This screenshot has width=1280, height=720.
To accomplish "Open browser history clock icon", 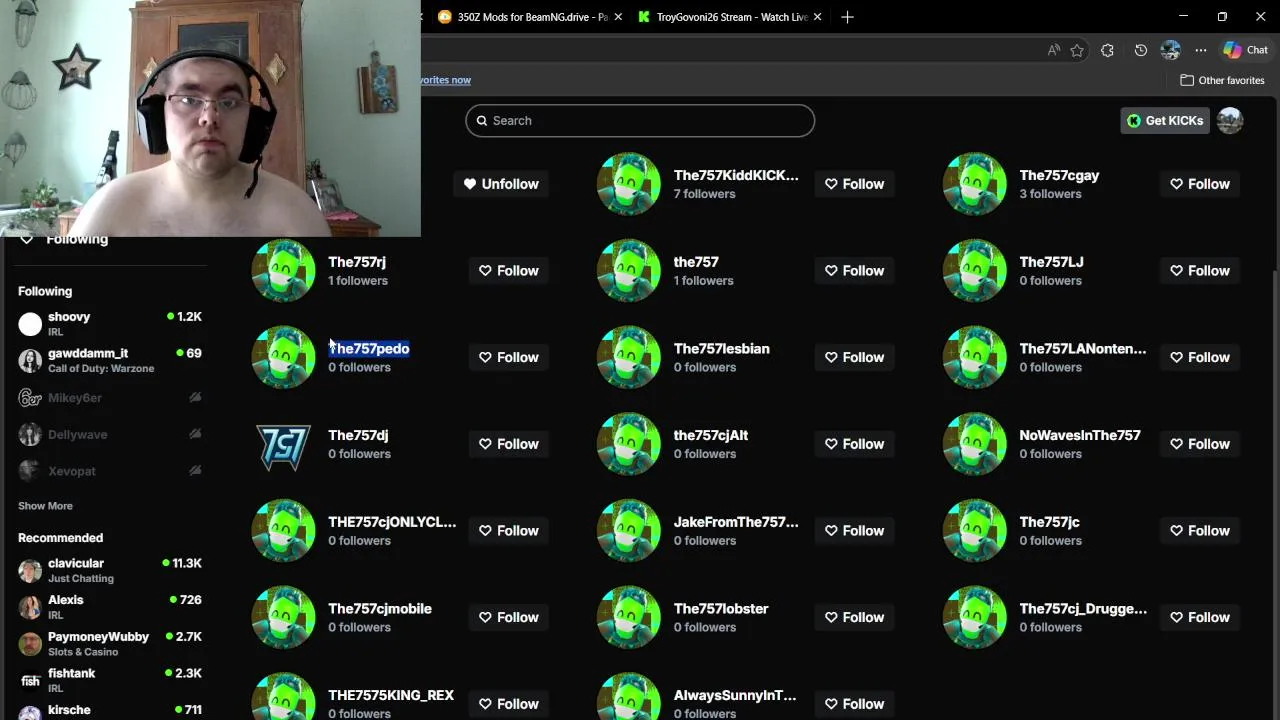I will [x=1141, y=50].
